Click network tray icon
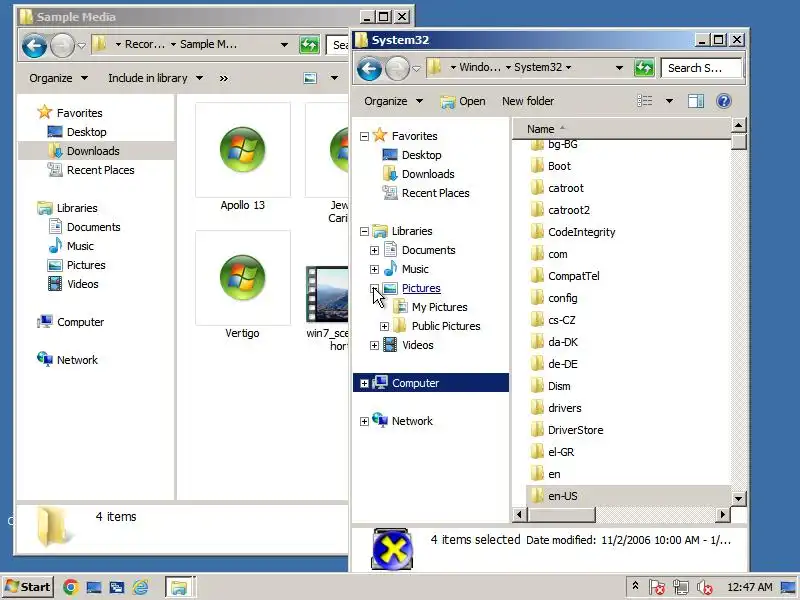 point(681,587)
